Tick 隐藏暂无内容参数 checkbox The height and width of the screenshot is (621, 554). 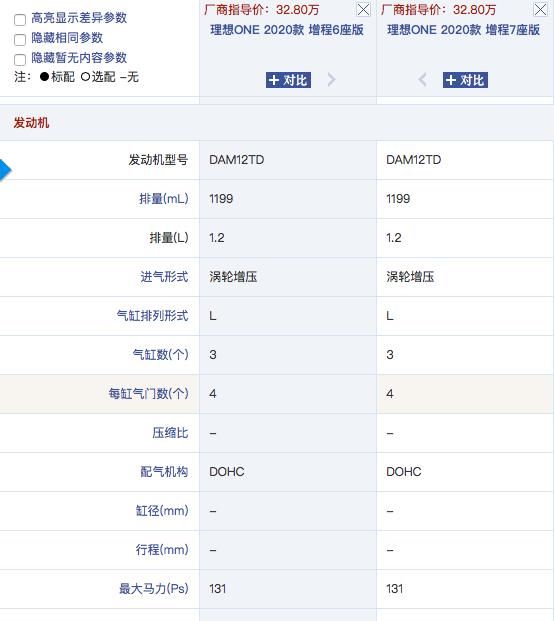pos(20,59)
